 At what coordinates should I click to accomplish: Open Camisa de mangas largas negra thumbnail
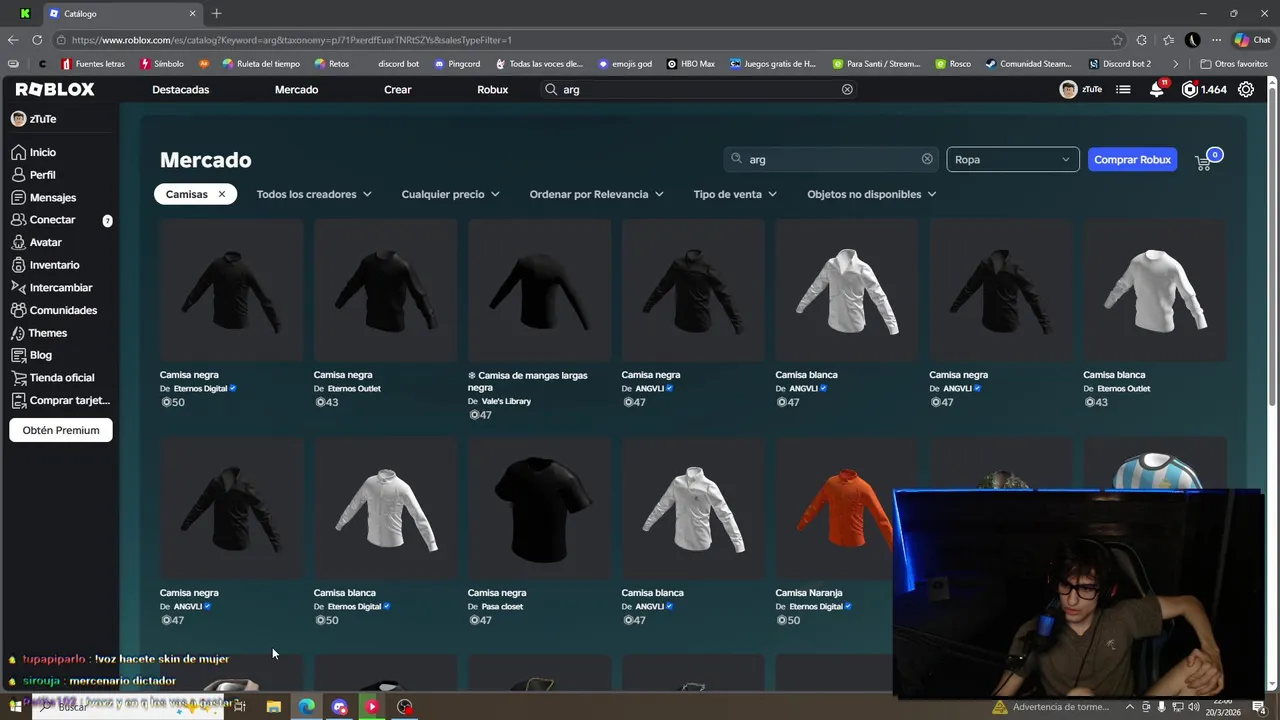(x=539, y=291)
